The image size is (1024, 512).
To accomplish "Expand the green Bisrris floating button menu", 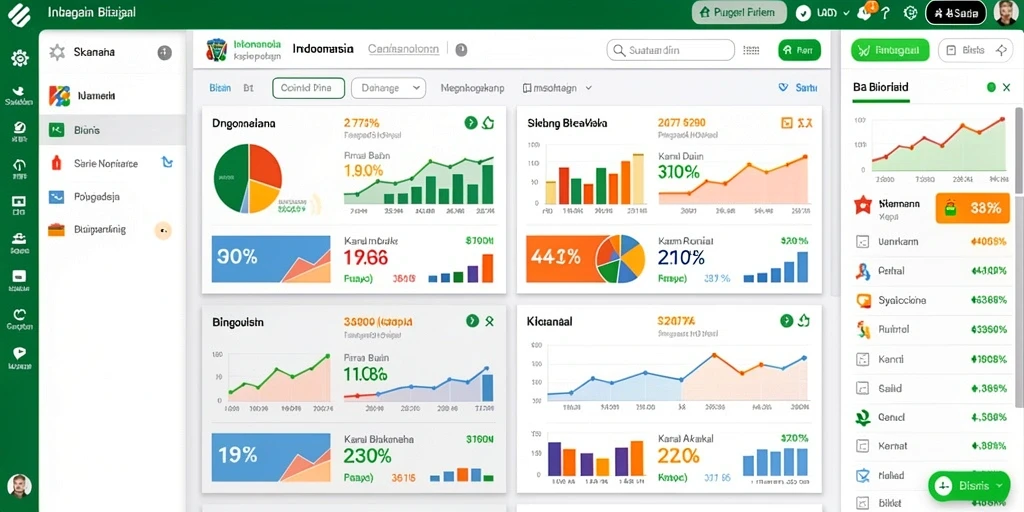I will (x=969, y=486).
